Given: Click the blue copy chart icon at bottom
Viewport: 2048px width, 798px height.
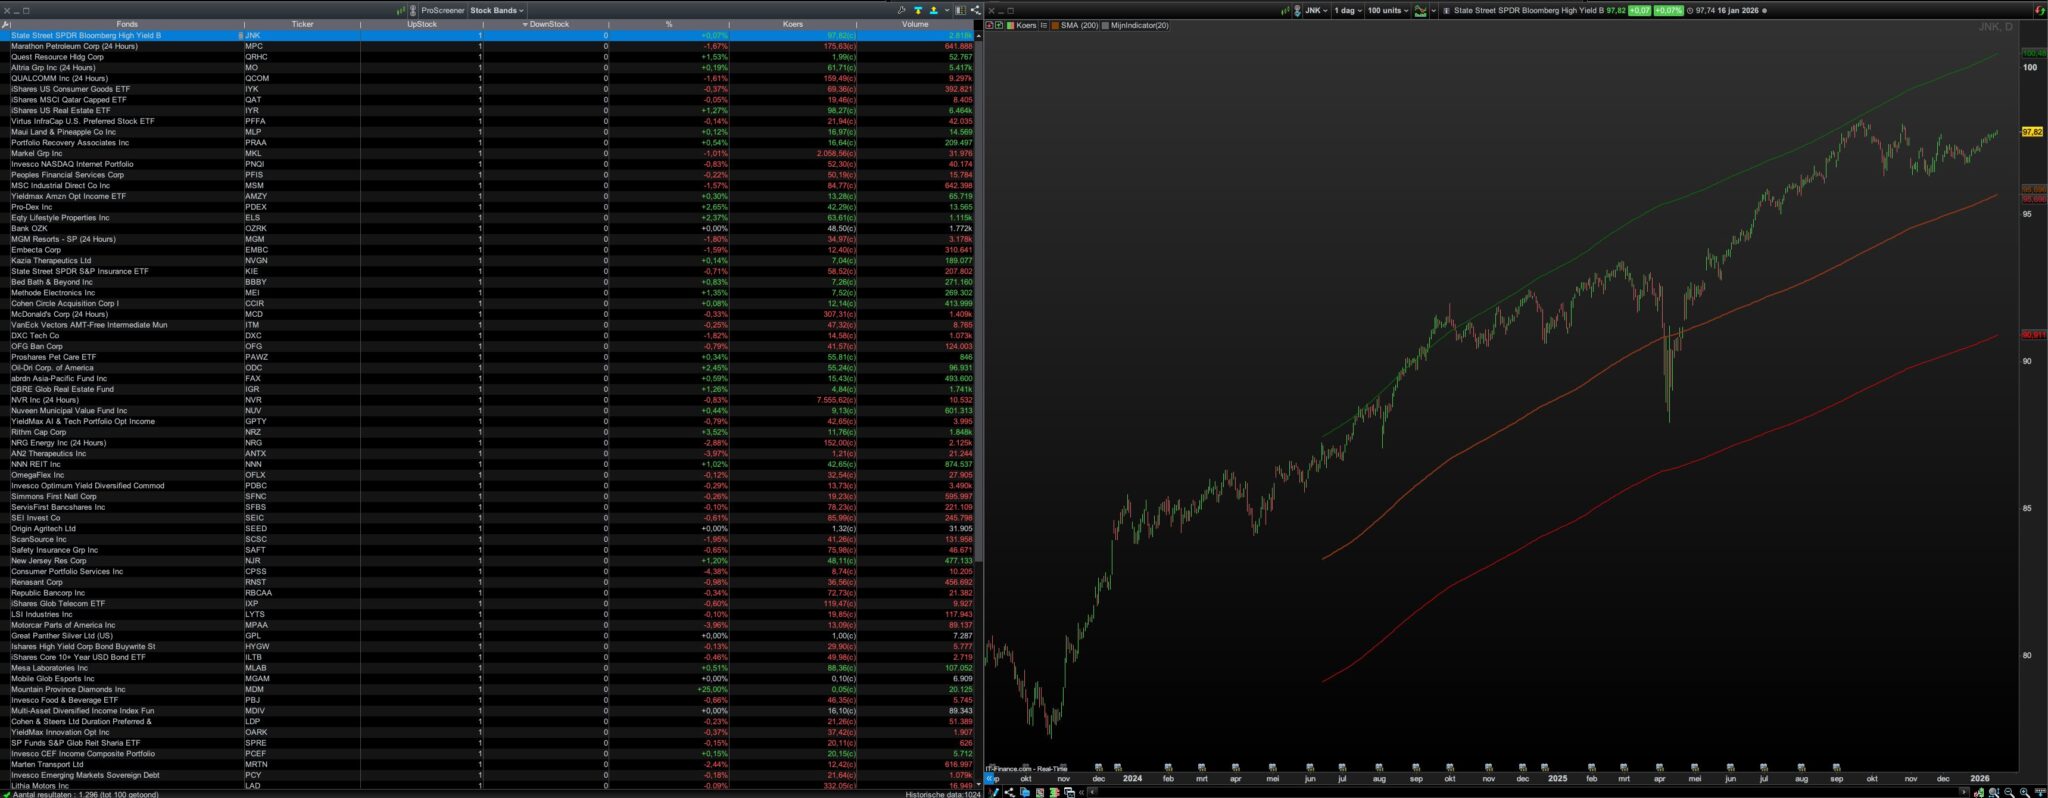Looking at the screenshot, I should (x=1025, y=792).
